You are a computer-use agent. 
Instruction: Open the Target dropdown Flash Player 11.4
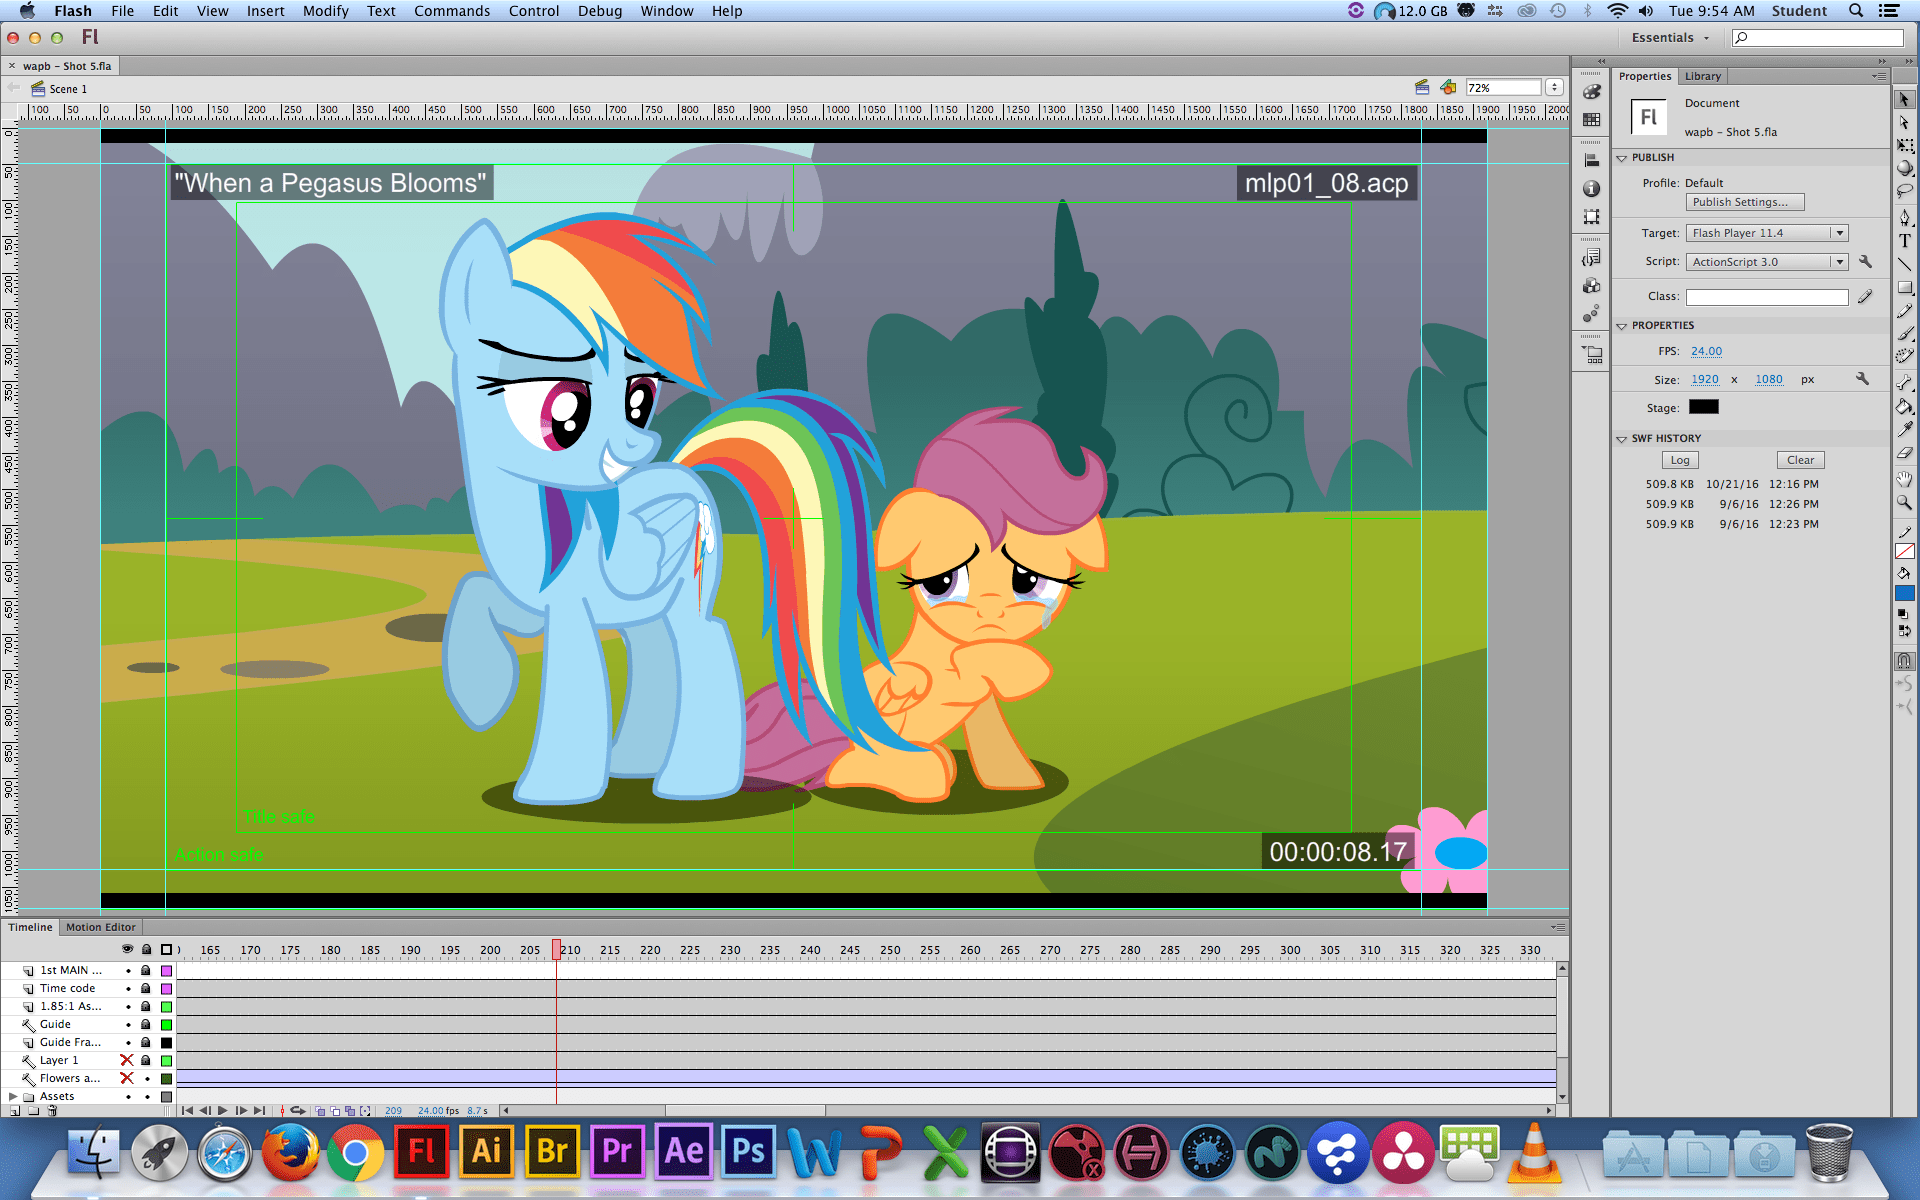pyautogui.click(x=1767, y=233)
